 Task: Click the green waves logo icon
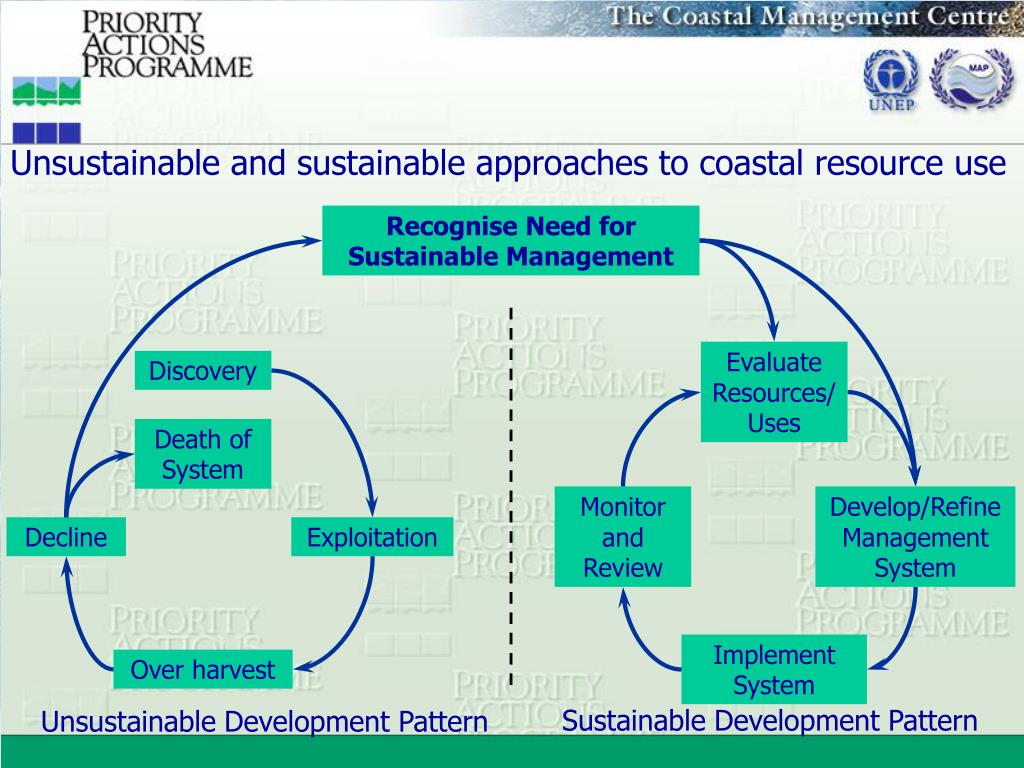pos(46,92)
